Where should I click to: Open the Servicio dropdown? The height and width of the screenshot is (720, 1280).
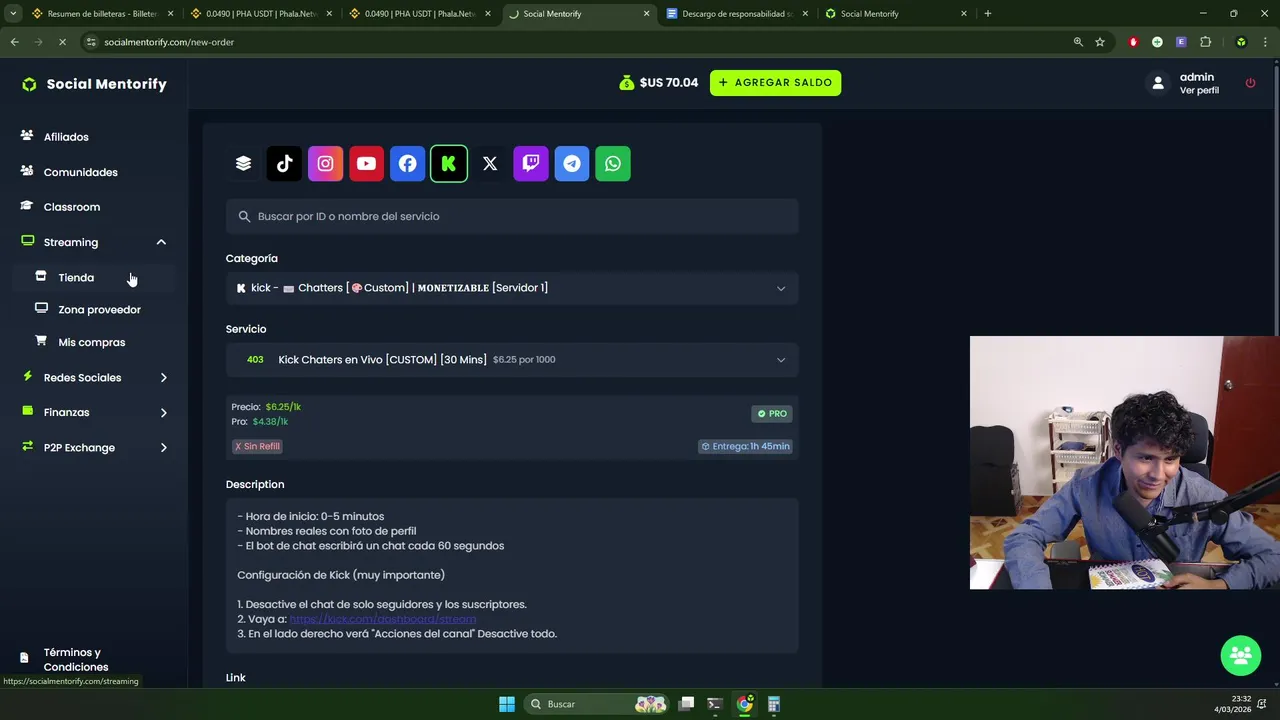512,359
